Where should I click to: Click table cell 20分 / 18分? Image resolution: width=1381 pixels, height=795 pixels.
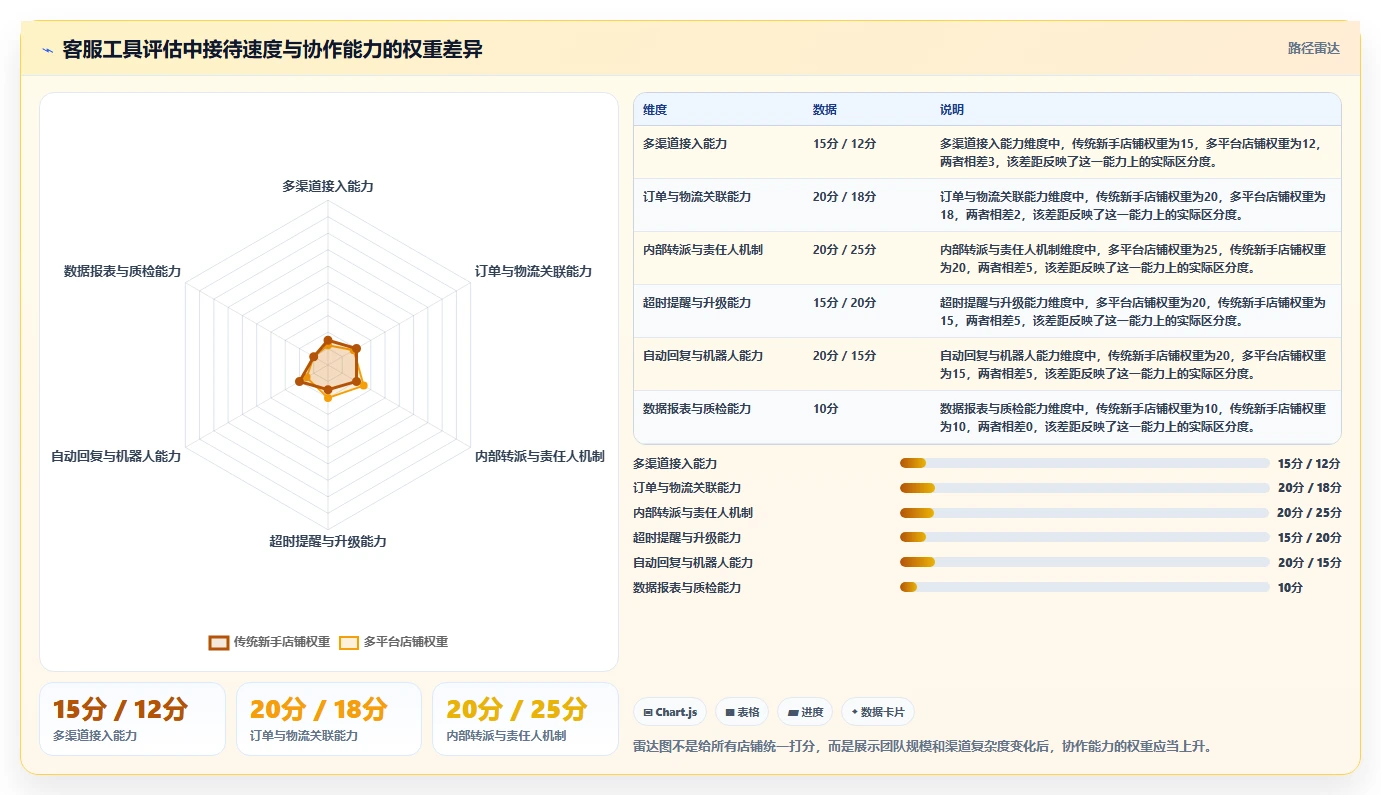[x=844, y=197]
